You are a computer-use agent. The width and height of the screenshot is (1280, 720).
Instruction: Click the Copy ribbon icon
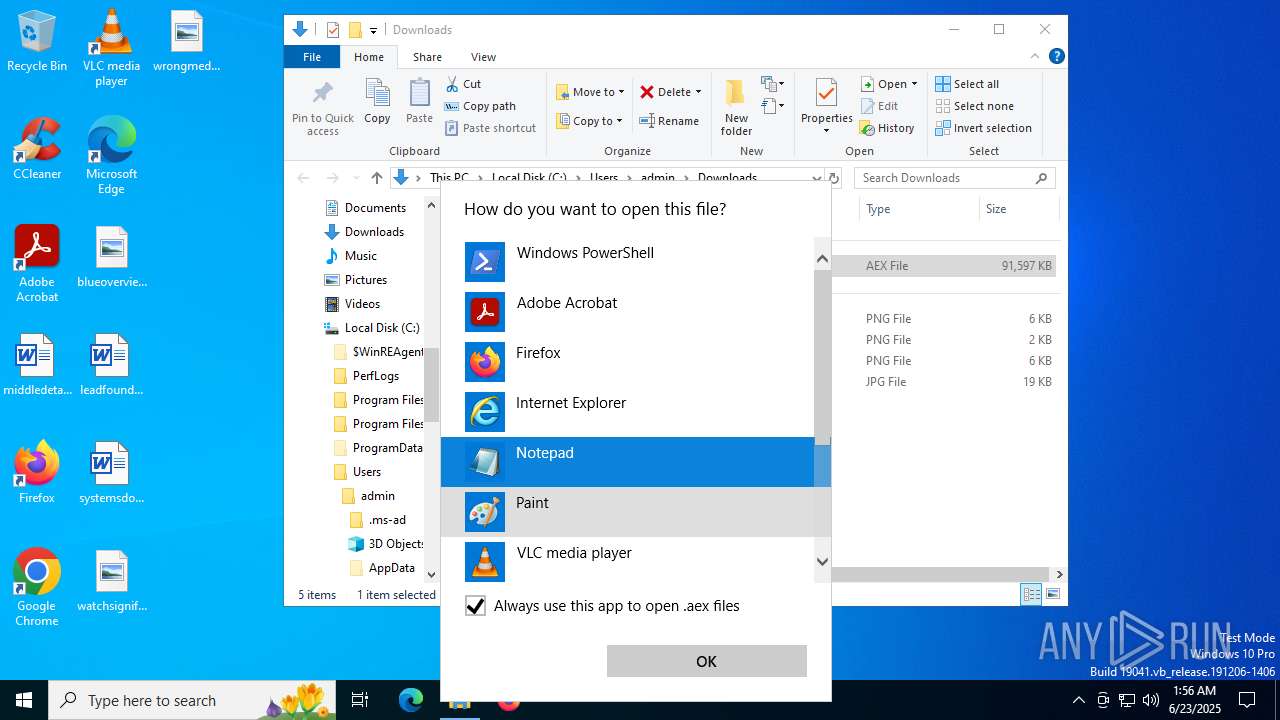coord(377,102)
